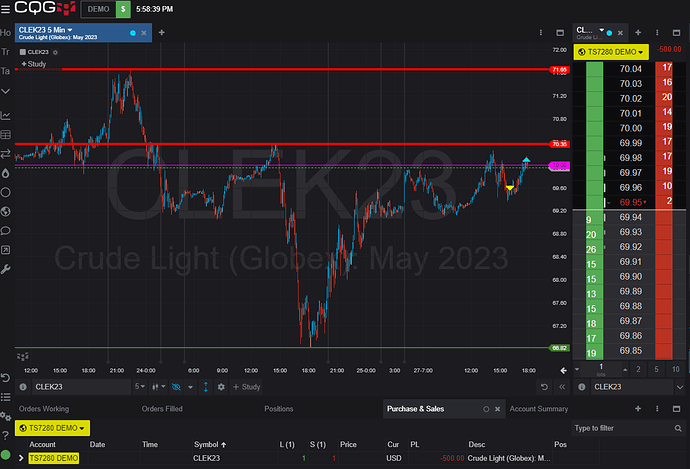Open the chat bubble icon in sidebar
Viewport: 690px width, 469px height.
point(6,231)
